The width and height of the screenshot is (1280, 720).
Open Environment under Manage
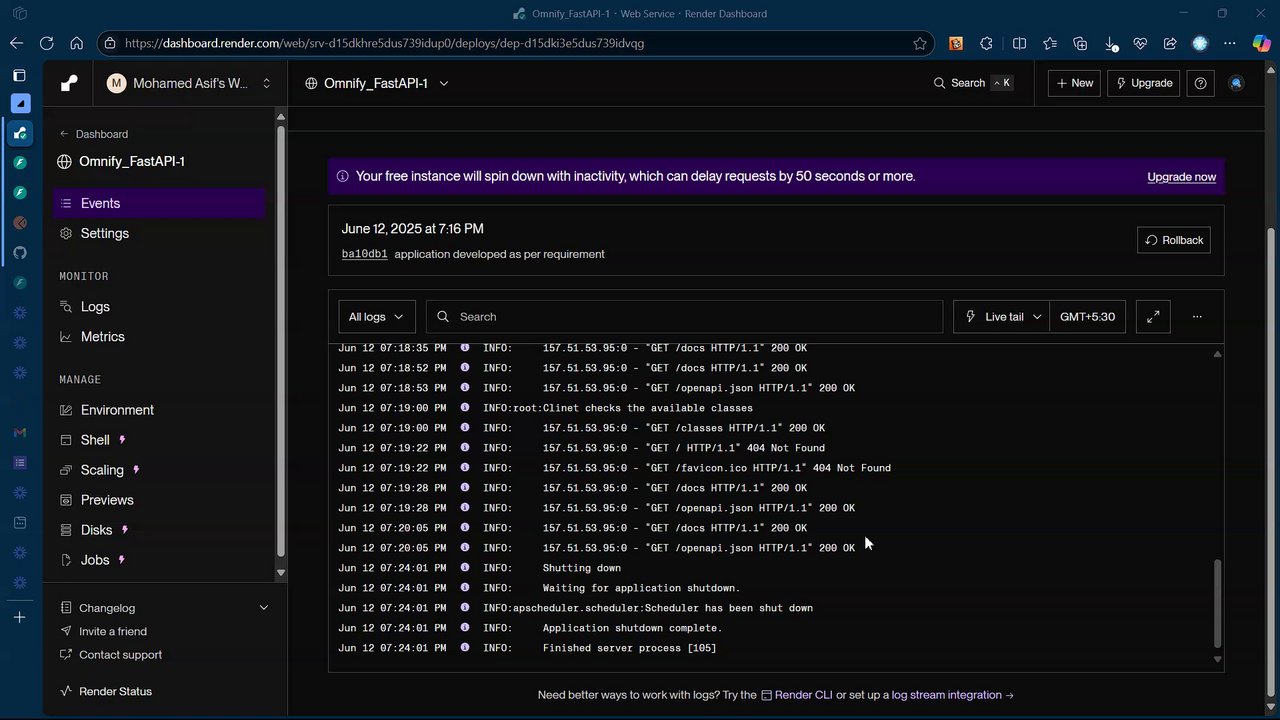160,410
